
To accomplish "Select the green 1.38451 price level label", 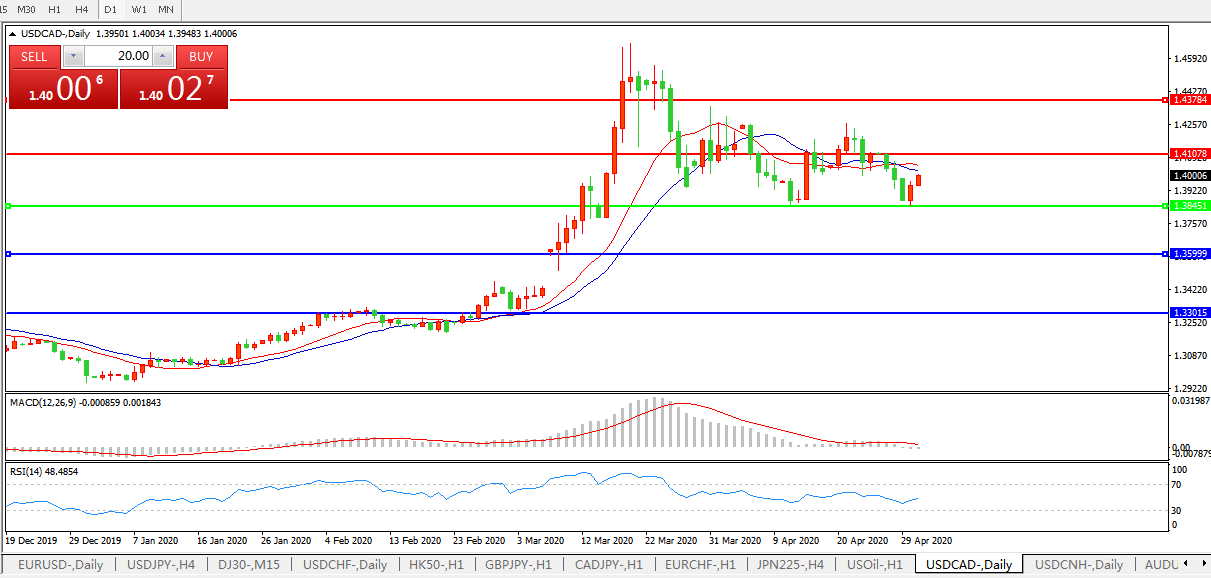I will coord(1190,206).
